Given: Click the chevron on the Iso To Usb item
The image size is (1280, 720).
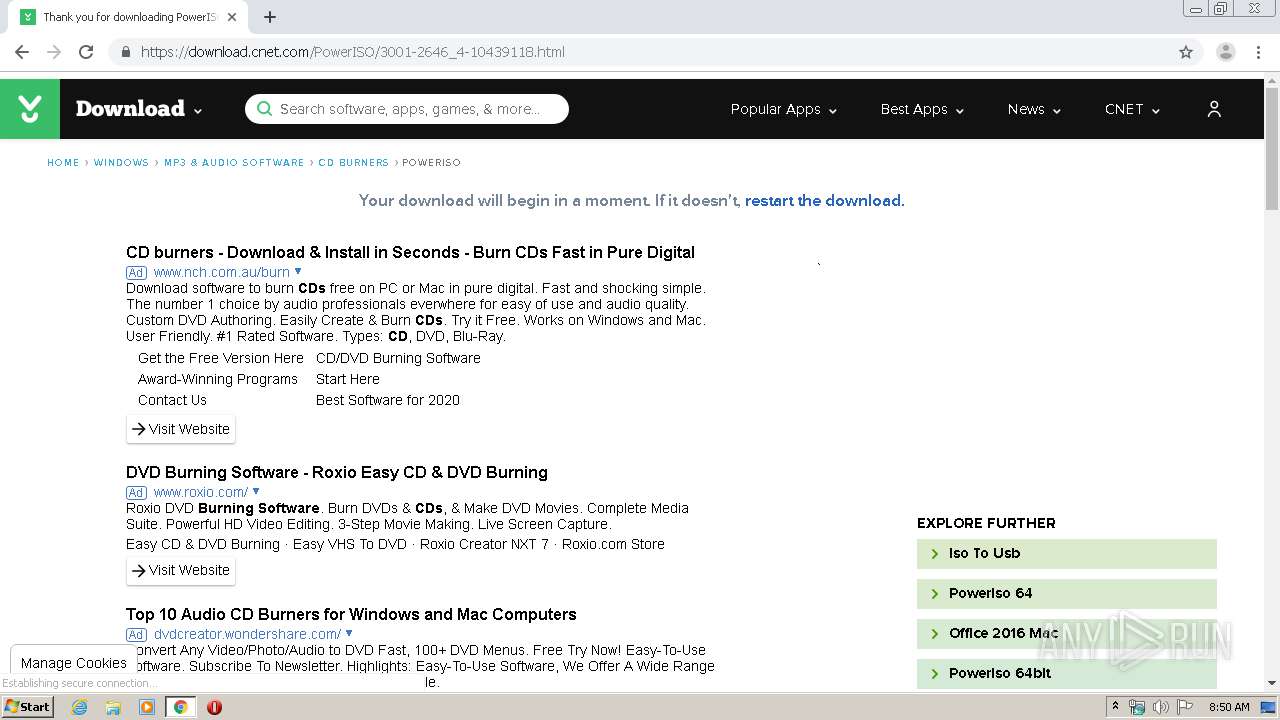Looking at the screenshot, I should 935,554.
